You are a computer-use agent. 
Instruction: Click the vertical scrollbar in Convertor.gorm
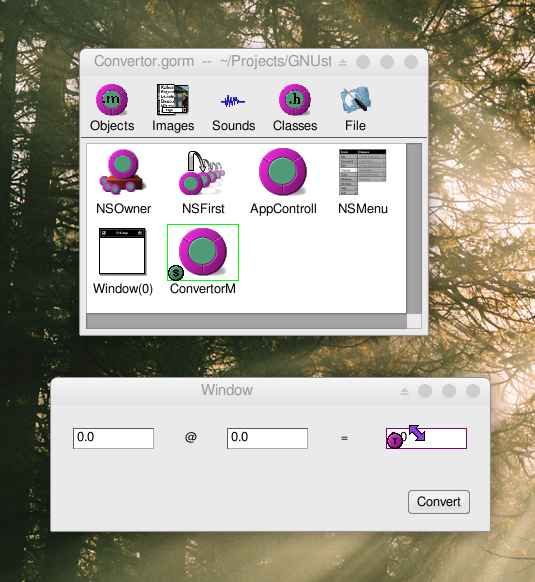pos(414,229)
